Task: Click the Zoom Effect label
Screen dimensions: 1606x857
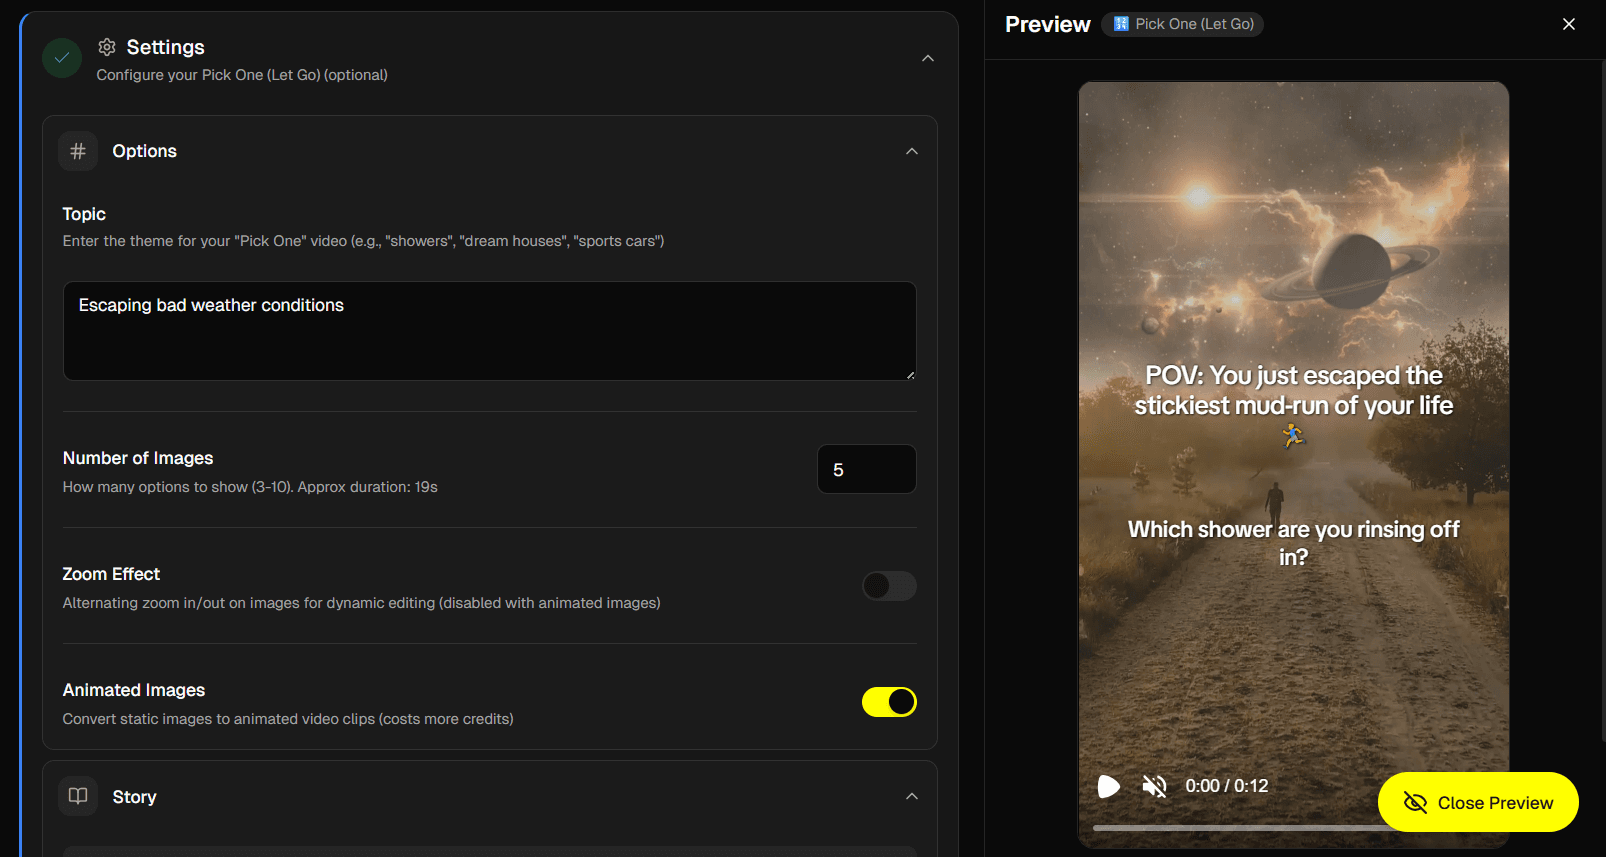Action: [111, 574]
